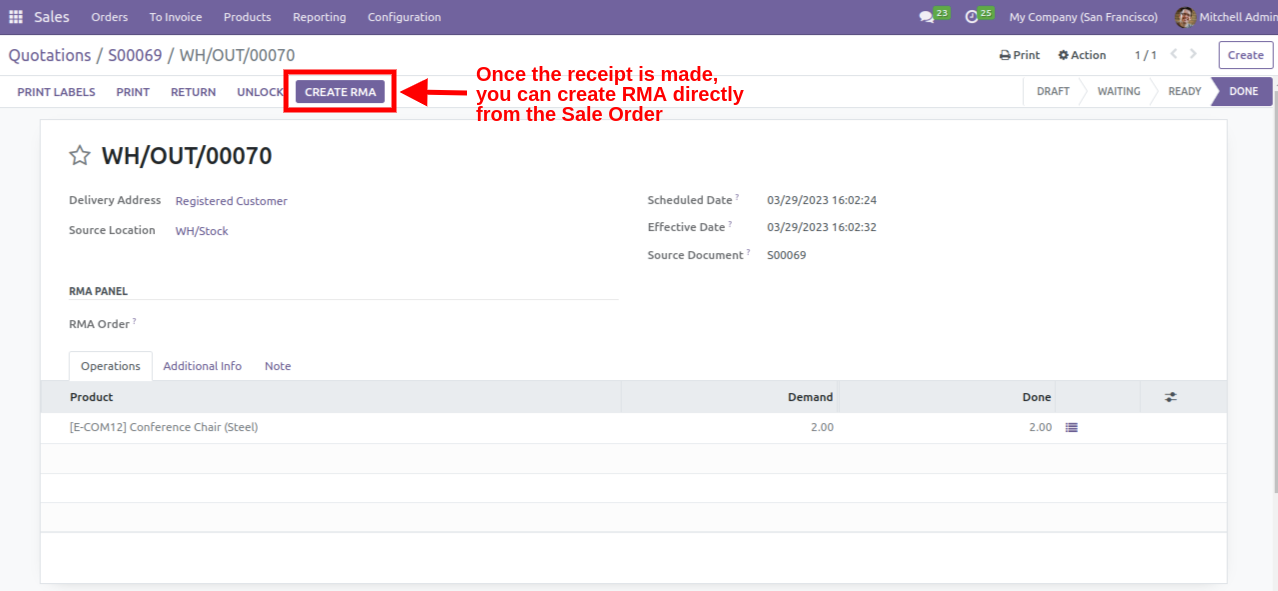Select the READY status stage
1278x591 pixels.
tap(1184, 91)
